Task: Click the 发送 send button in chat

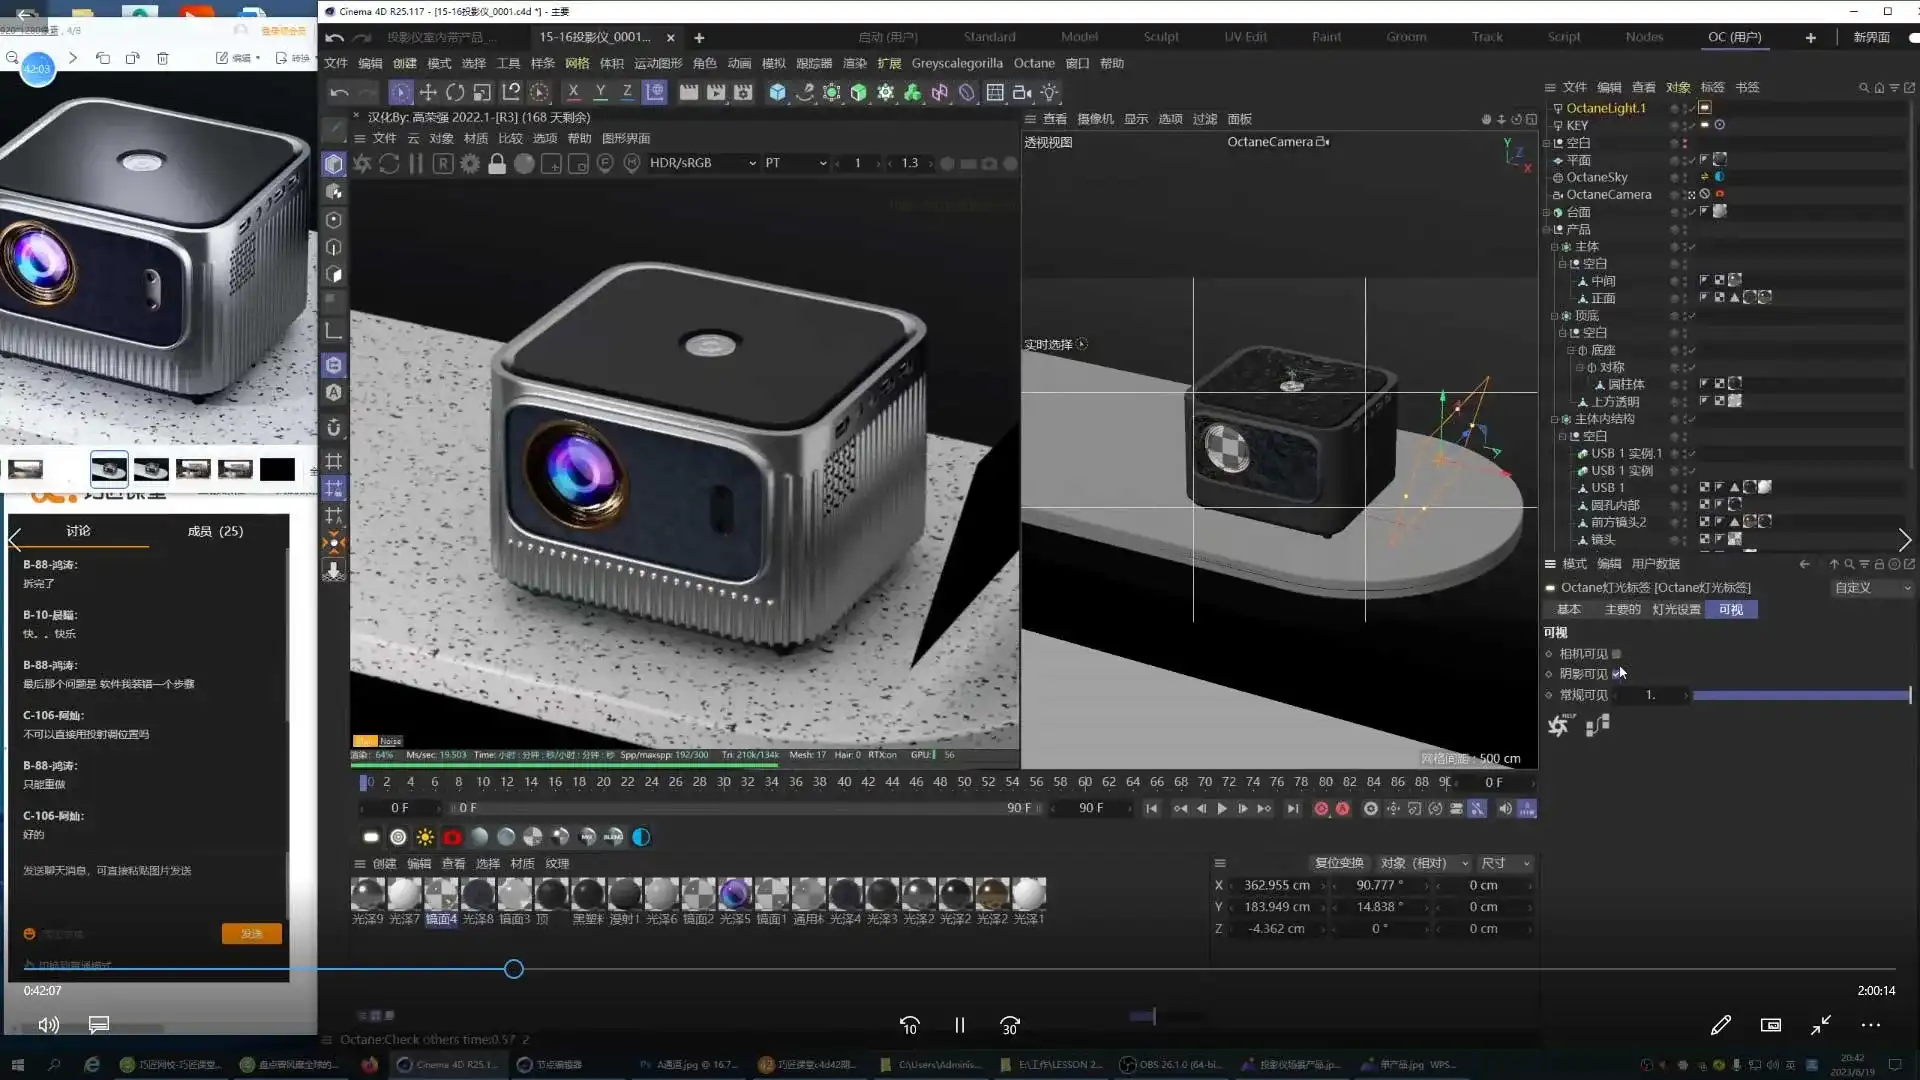Action: click(x=251, y=934)
